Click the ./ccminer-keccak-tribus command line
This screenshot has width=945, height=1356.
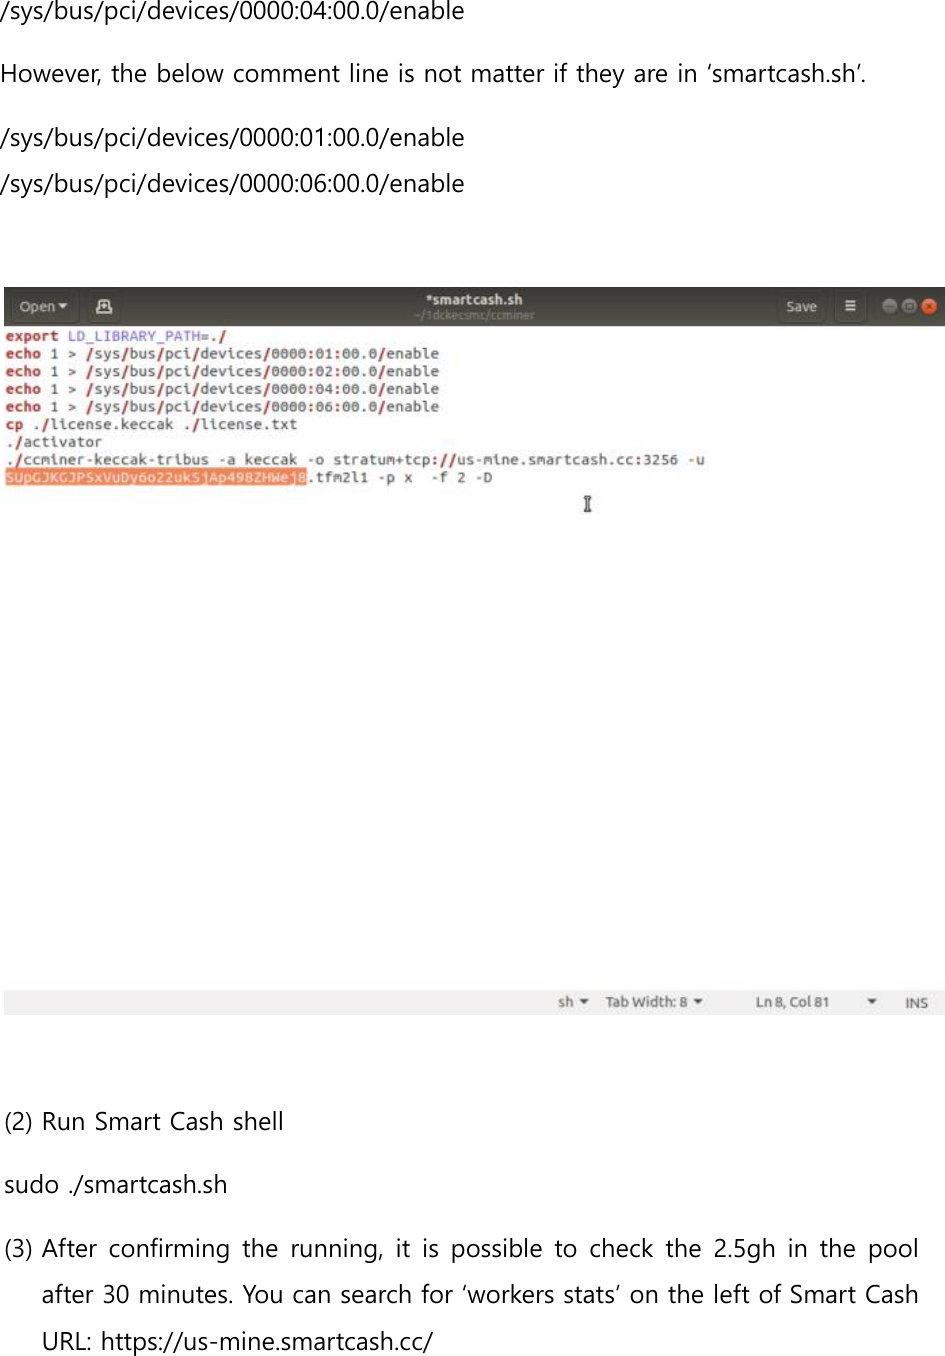[355, 460]
